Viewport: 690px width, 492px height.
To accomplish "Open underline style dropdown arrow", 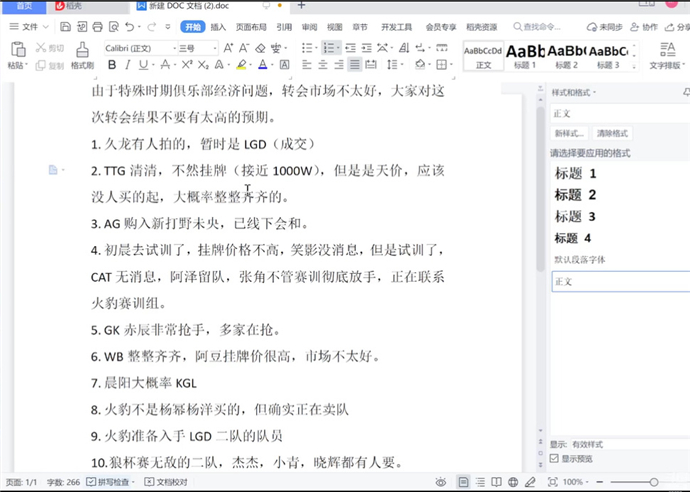I will tap(153, 66).
